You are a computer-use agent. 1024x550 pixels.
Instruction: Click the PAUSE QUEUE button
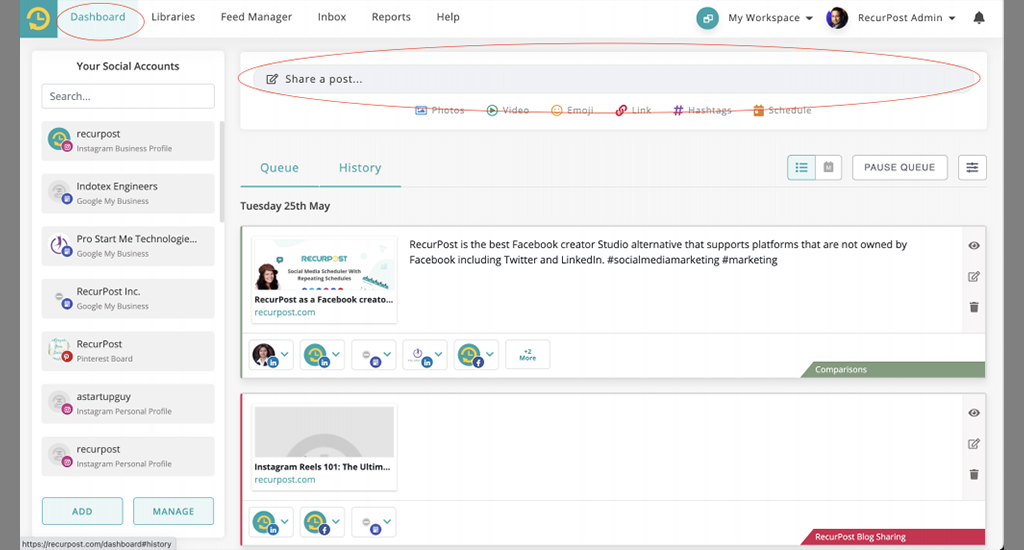[899, 167]
